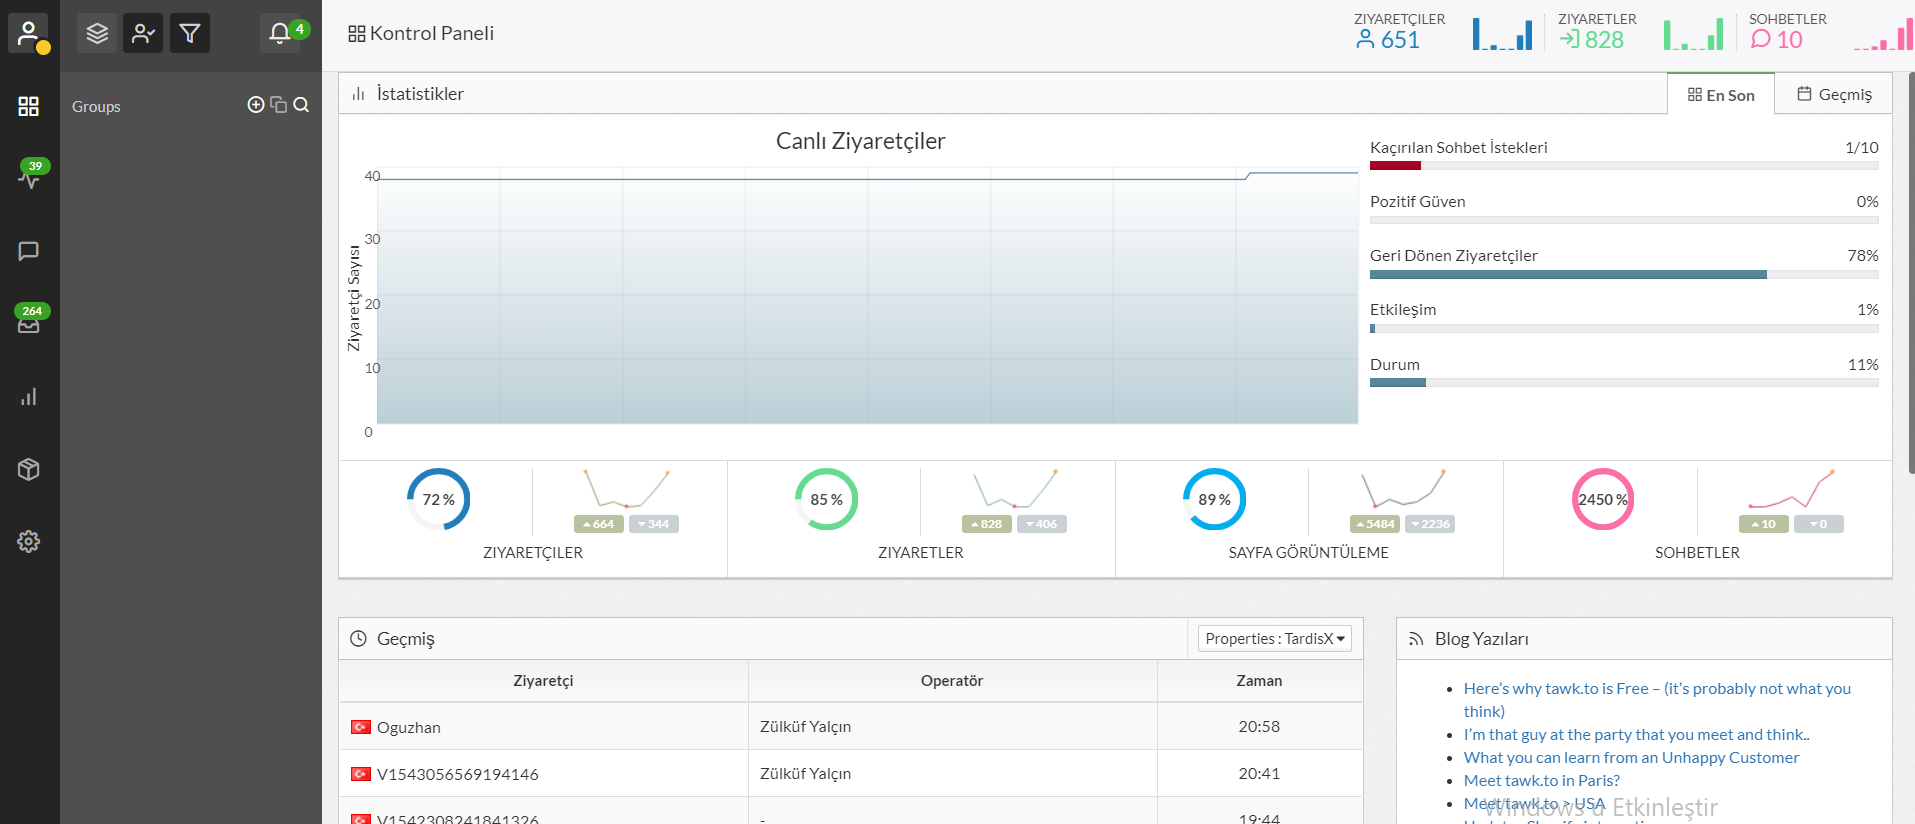Click the visits arrow icon beside 828
1915x824 pixels.
tap(1570, 40)
